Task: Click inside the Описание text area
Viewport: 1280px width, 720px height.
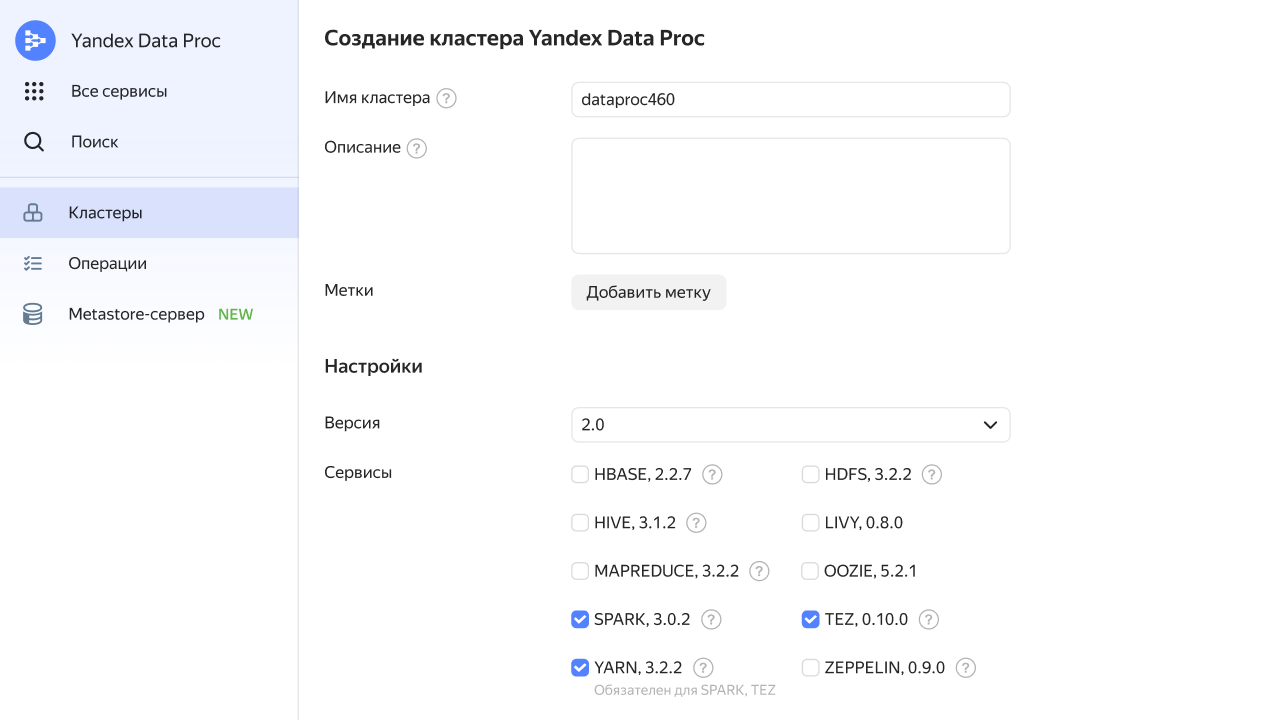Action: (790, 196)
